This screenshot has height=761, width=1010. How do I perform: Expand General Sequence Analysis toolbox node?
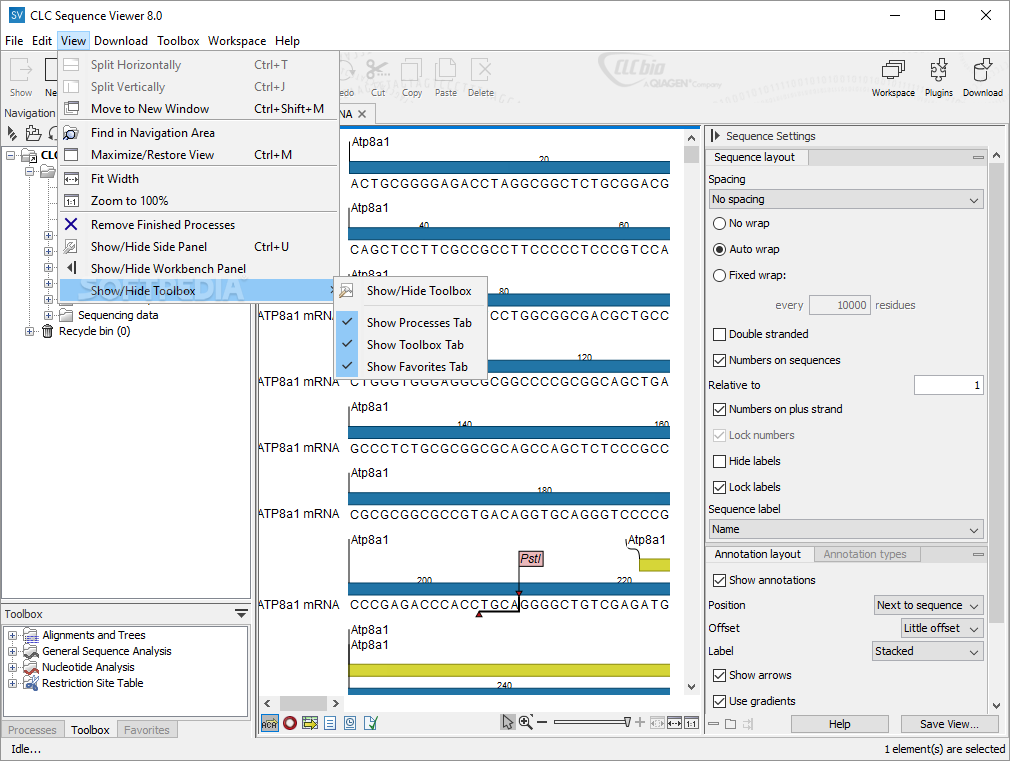12,651
